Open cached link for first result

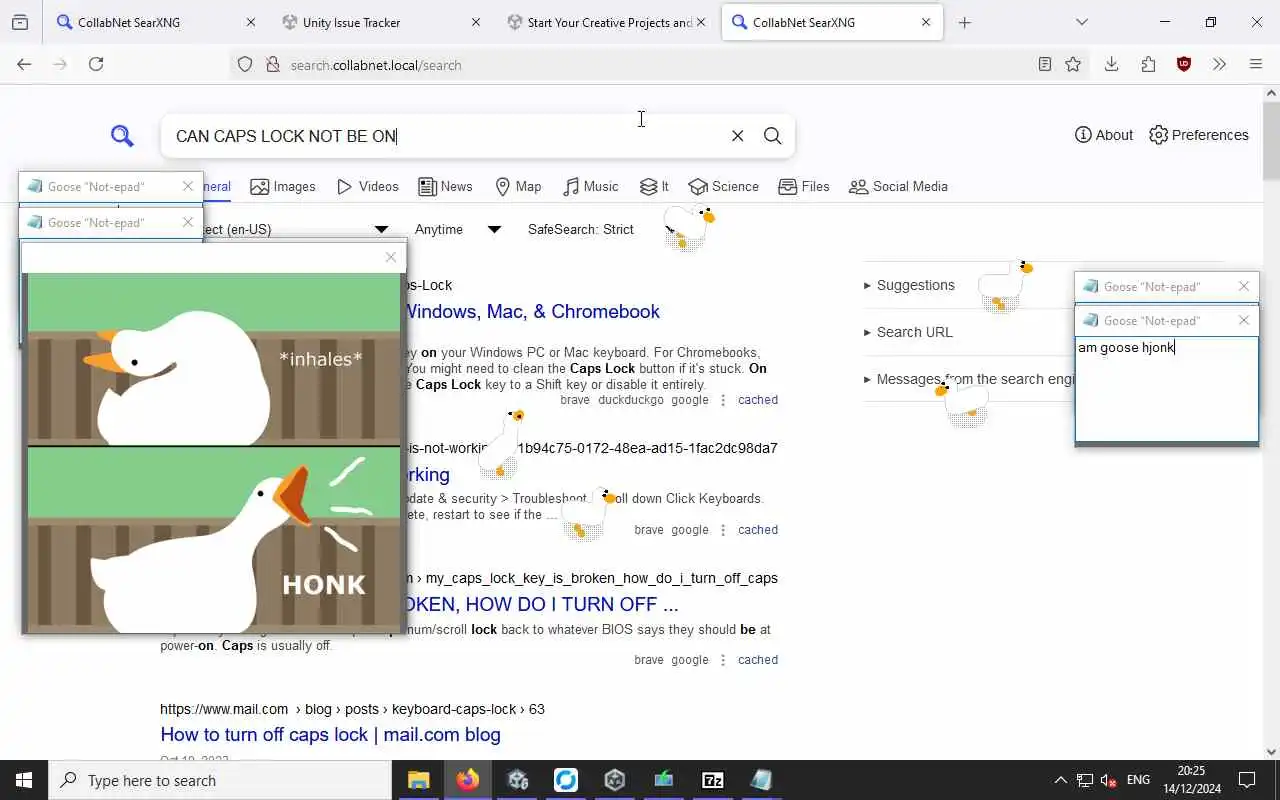coord(758,400)
